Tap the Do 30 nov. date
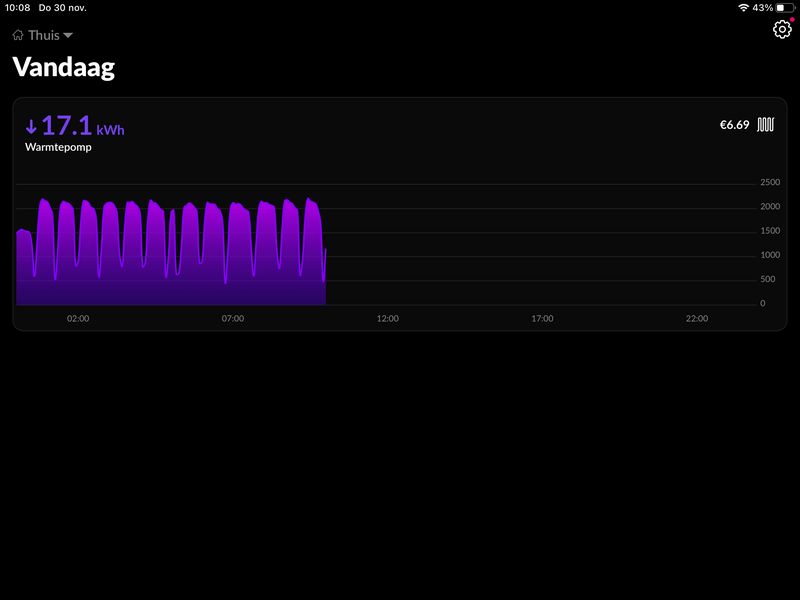This screenshot has width=800, height=600. point(62,8)
